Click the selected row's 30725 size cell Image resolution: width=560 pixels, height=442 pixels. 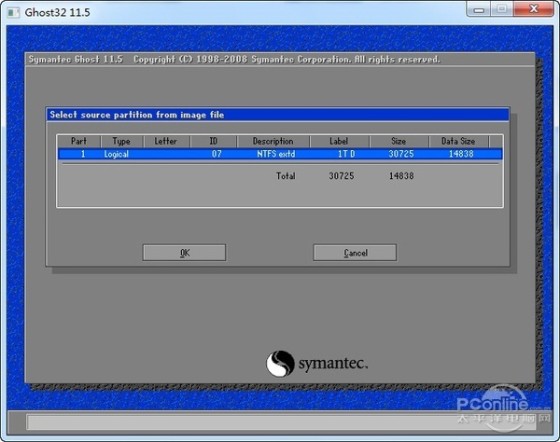click(x=401, y=154)
